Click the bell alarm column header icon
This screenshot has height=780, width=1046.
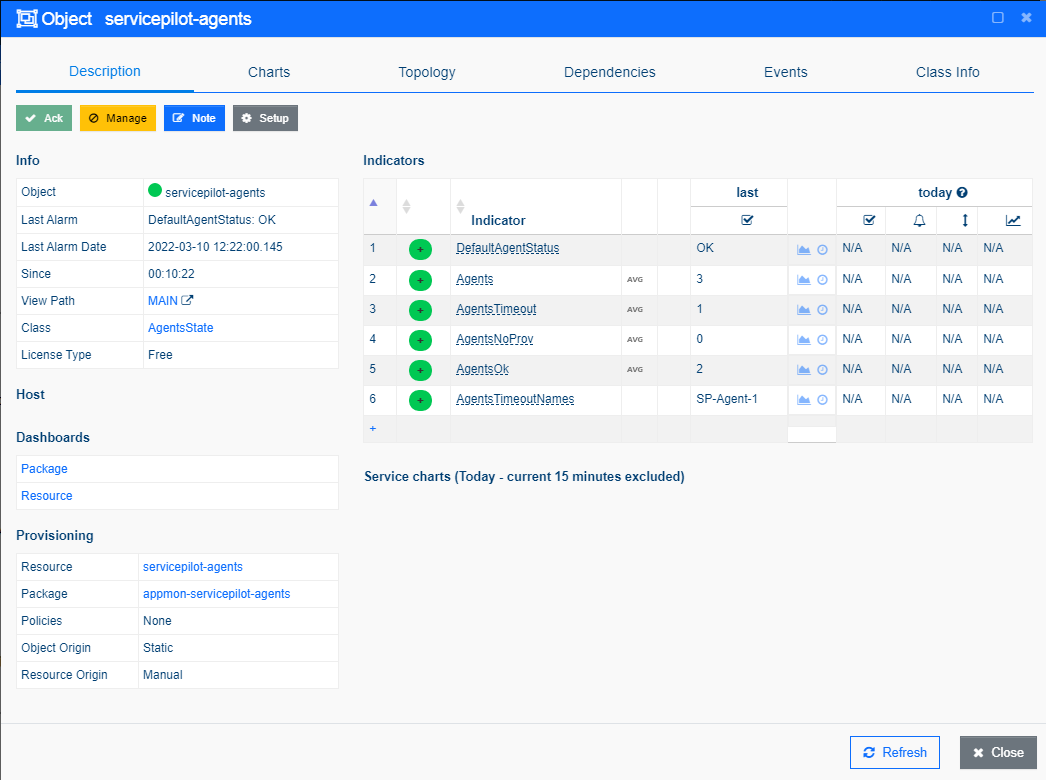tap(919, 221)
